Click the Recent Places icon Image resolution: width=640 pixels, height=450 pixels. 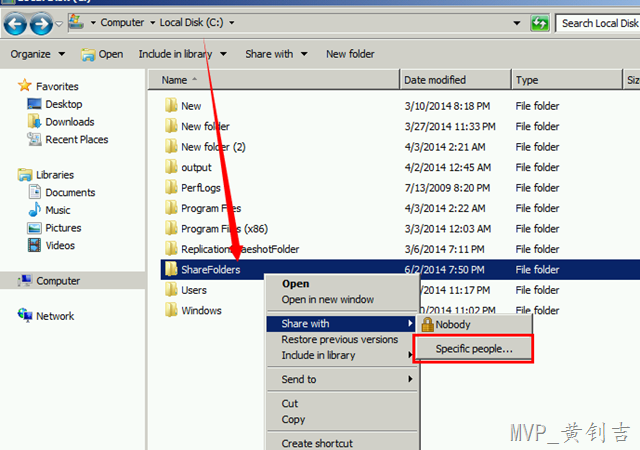[x=34, y=139]
